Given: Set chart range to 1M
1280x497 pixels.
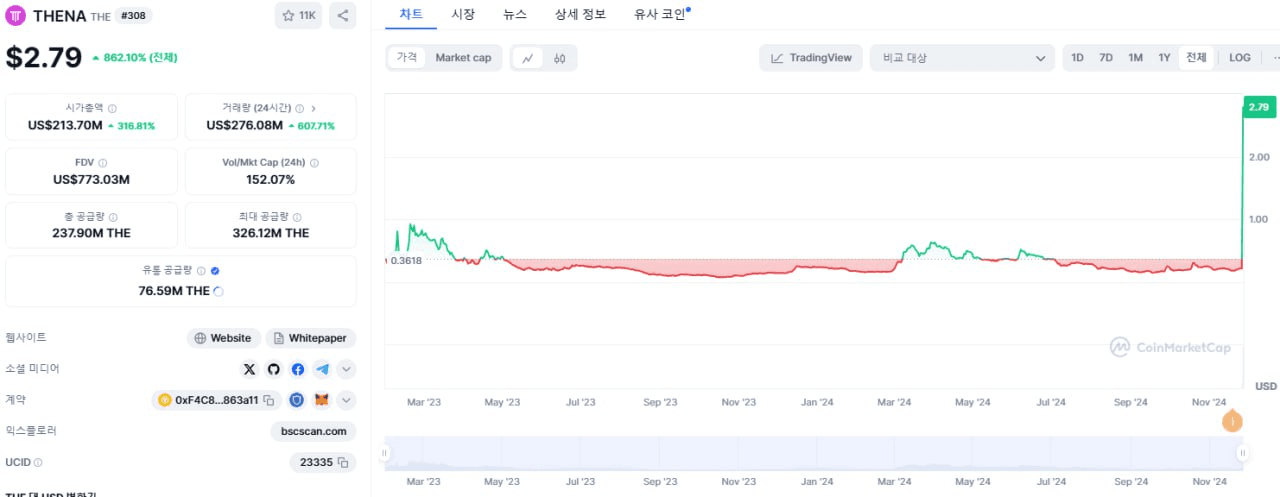Looking at the screenshot, I should pyautogui.click(x=1135, y=58).
